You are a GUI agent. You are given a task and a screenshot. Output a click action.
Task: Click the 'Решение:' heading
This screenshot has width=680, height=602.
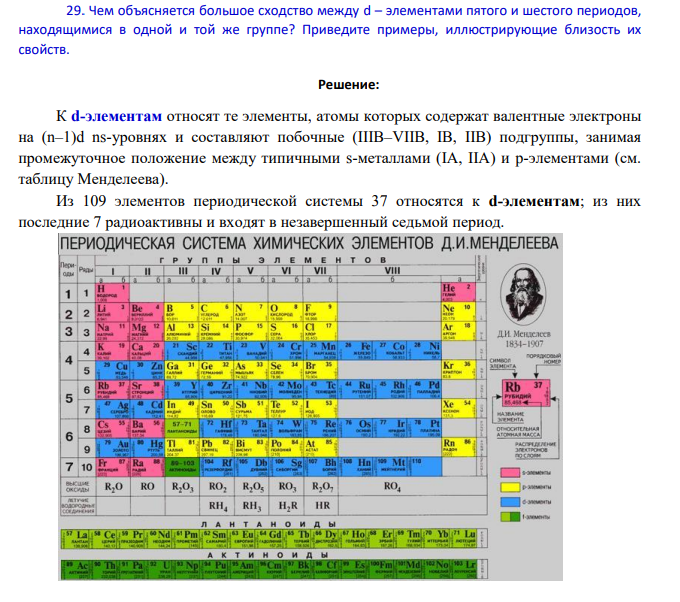pos(349,85)
